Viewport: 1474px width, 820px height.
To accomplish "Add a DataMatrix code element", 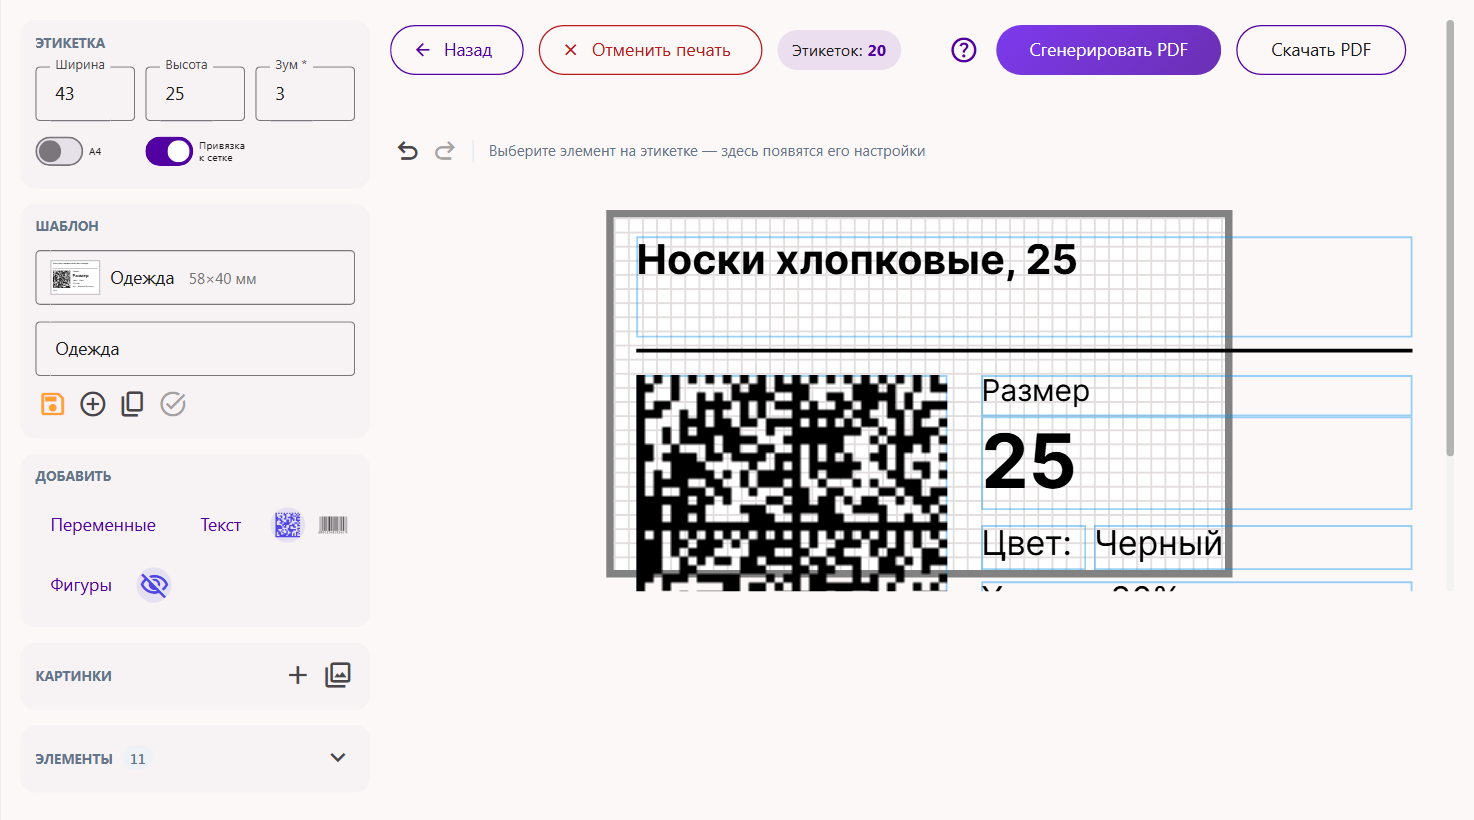I will pyautogui.click(x=288, y=525).
